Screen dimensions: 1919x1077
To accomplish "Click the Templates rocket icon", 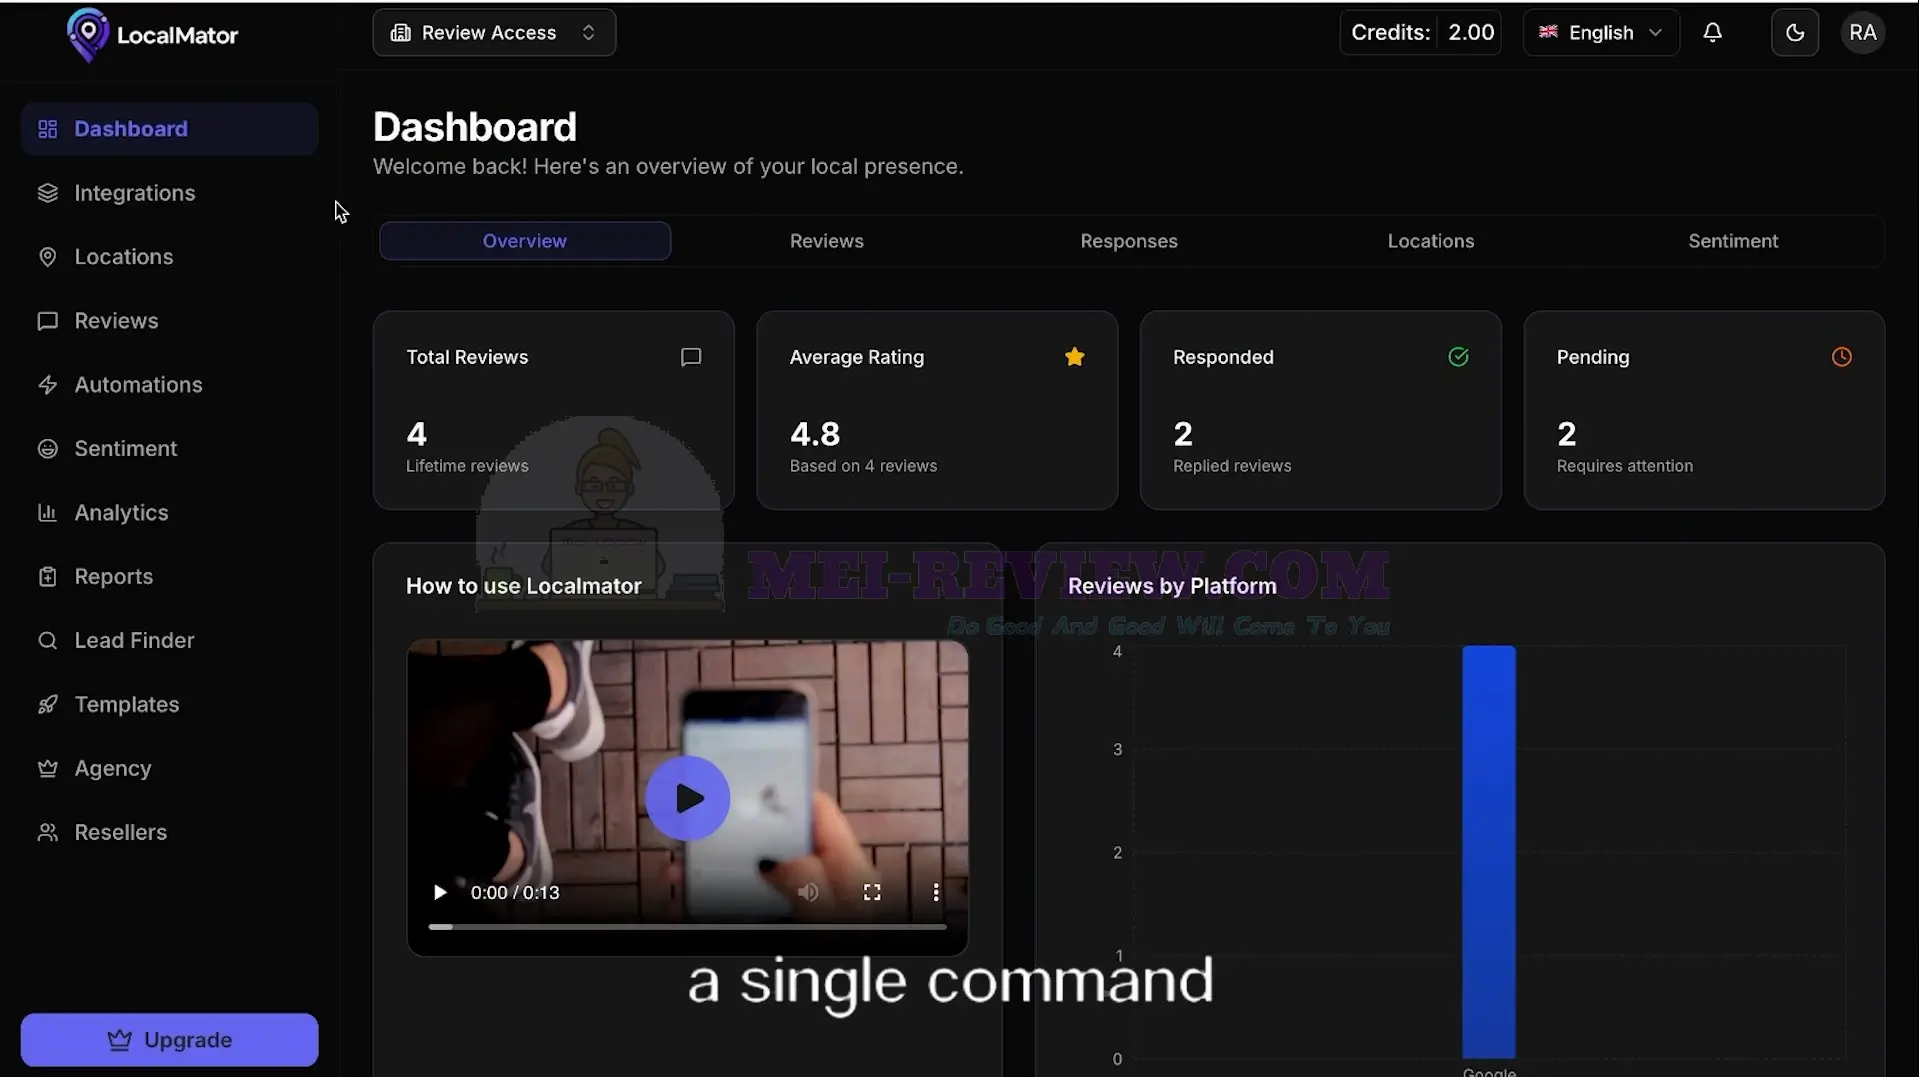I will tap(47, 705).
